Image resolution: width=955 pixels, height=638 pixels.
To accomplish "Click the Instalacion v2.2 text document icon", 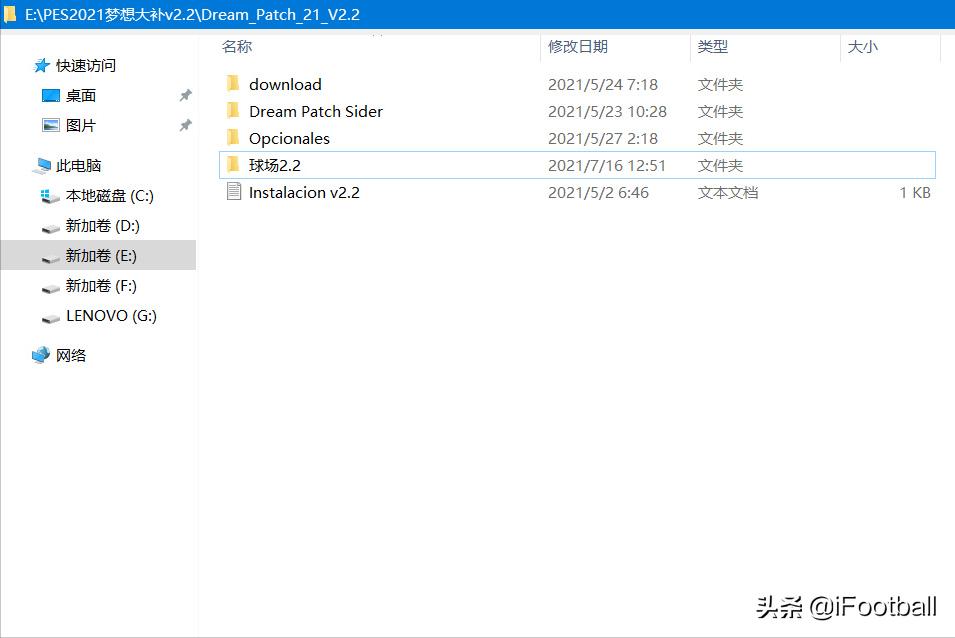I will (233, 192).
